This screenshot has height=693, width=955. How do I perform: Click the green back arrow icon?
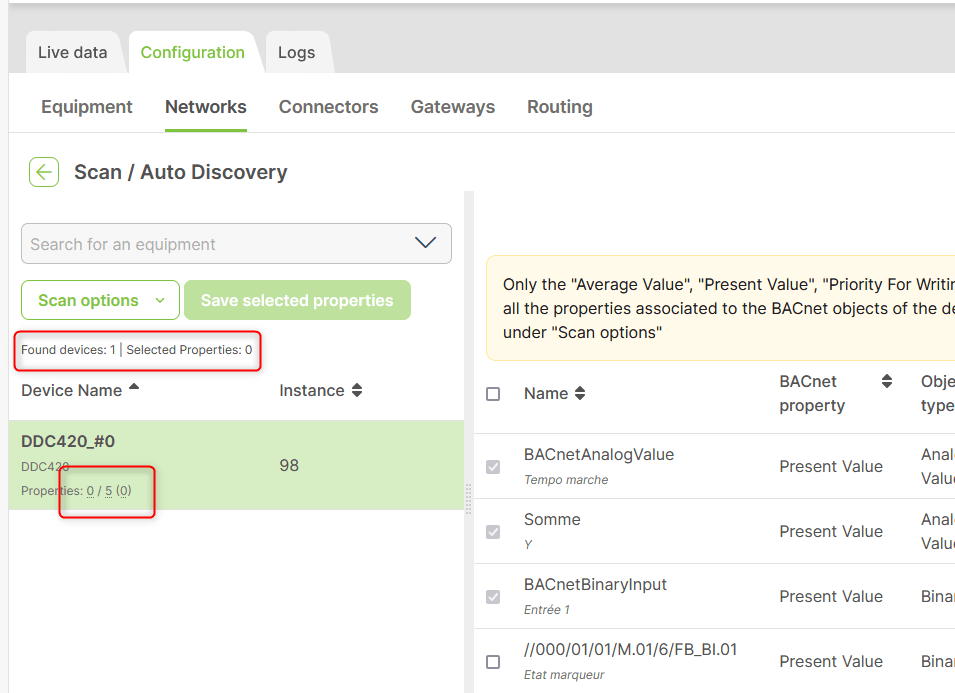43,172
